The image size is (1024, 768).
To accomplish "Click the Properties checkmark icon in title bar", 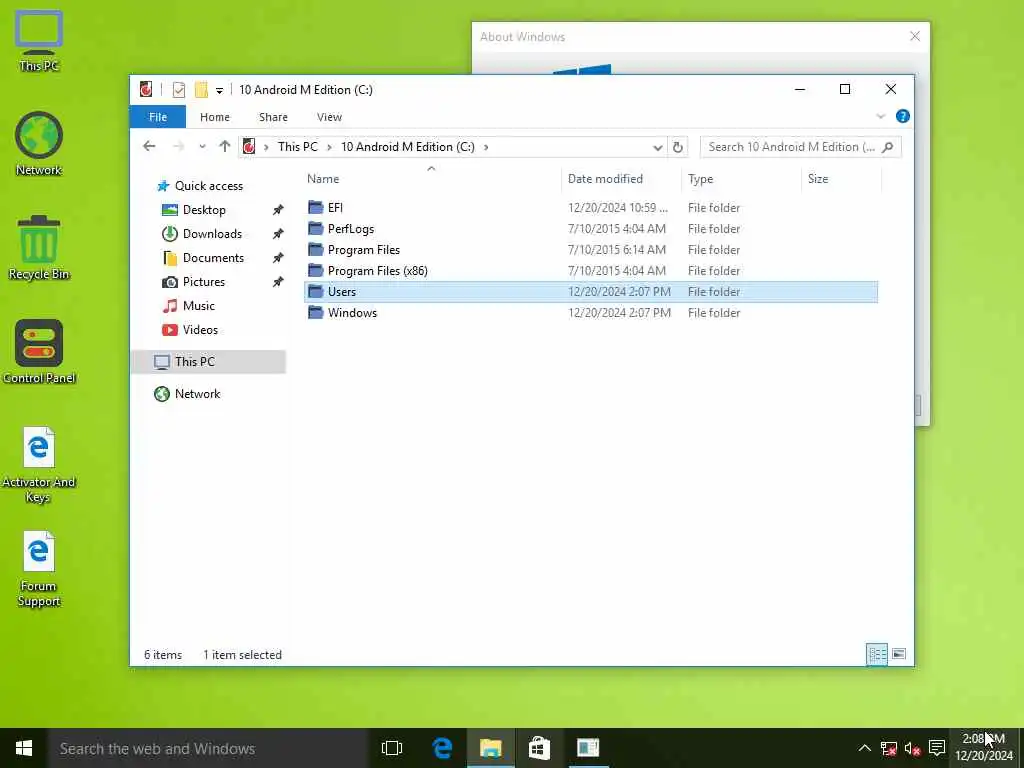I will click(178, 89).
